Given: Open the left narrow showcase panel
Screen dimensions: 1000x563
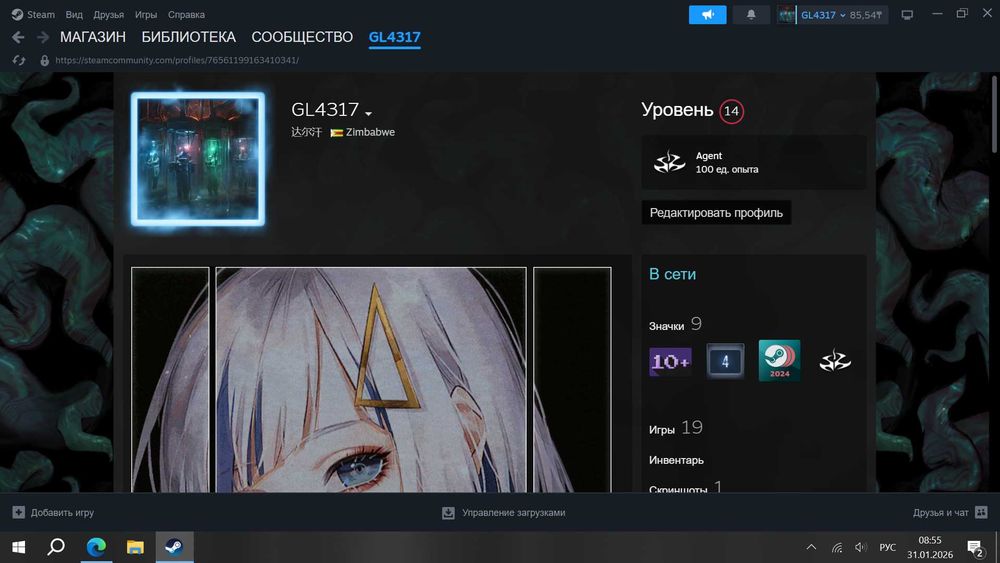Looking at the screenshot, I should 170,379.
